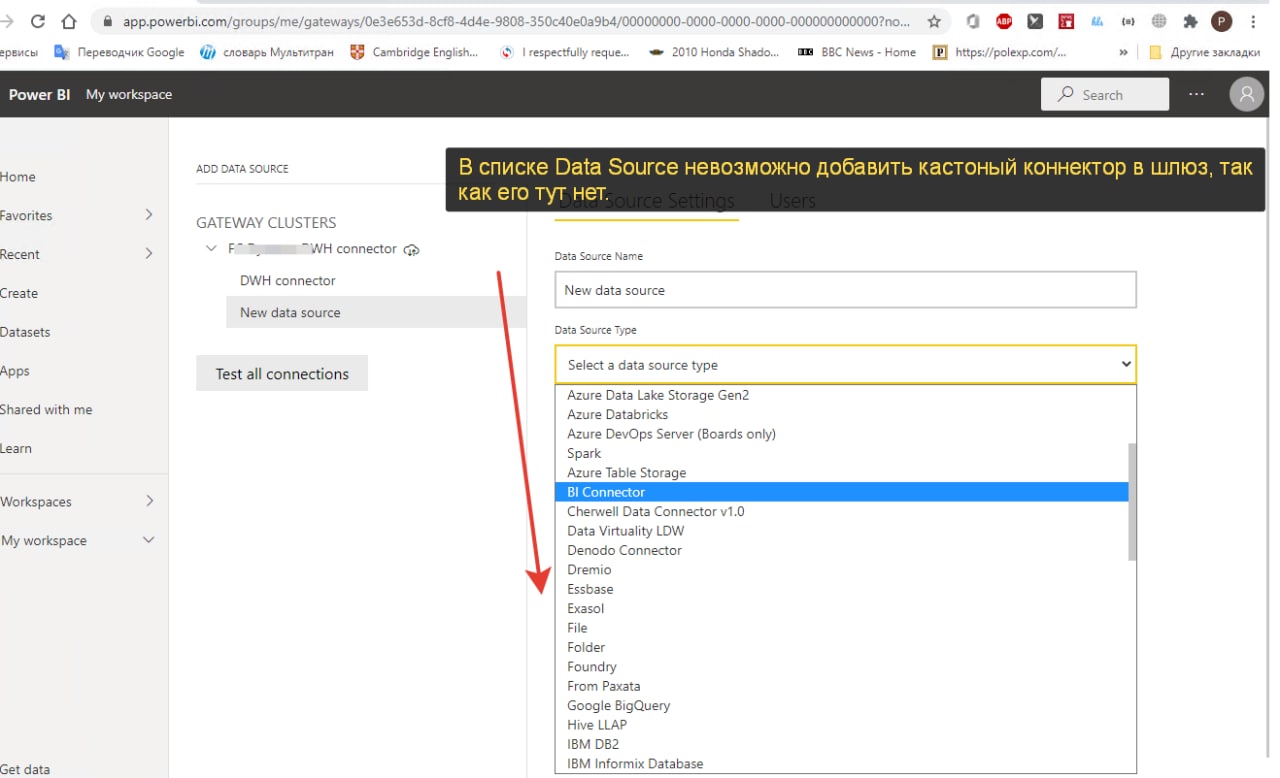
Task: Expand Recent flyout arrow
Action: [x=149, y=254]
